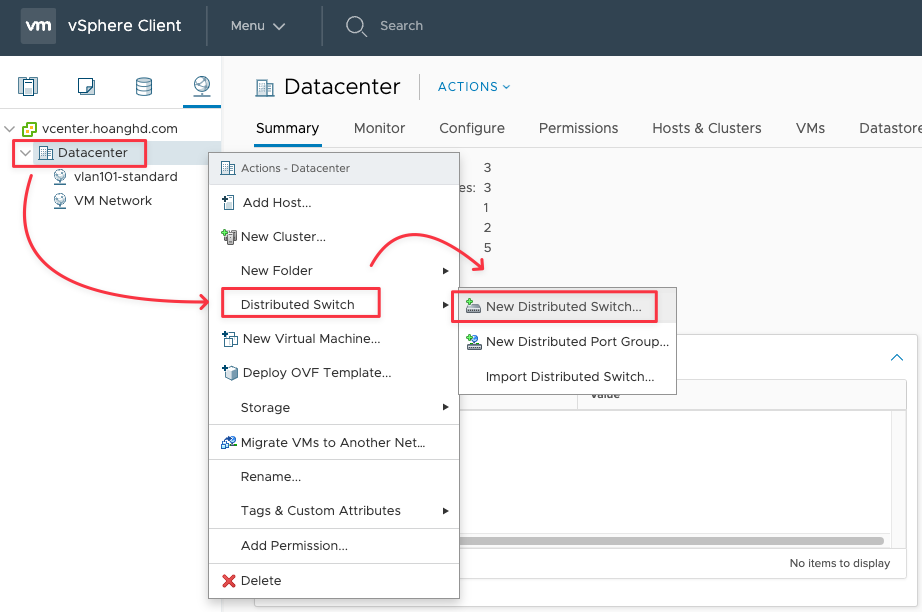Choose Import Distributed Switch... item

coord(567,377)
